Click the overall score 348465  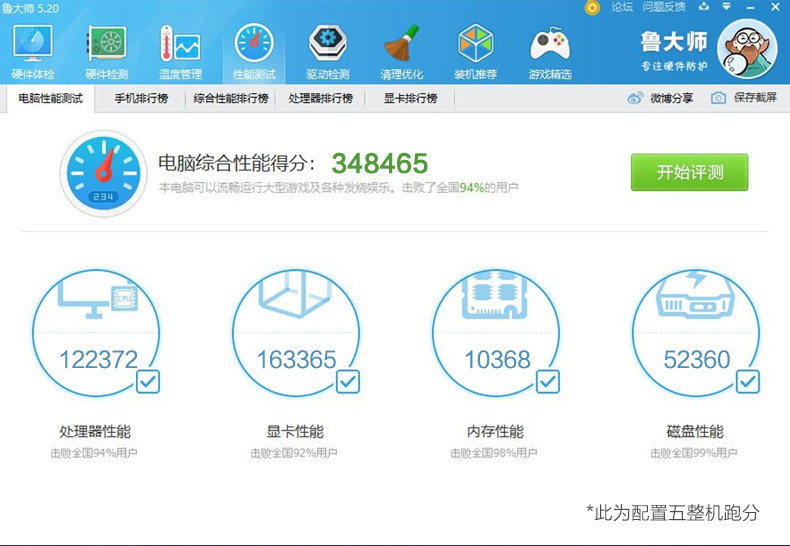click(379, 163)
